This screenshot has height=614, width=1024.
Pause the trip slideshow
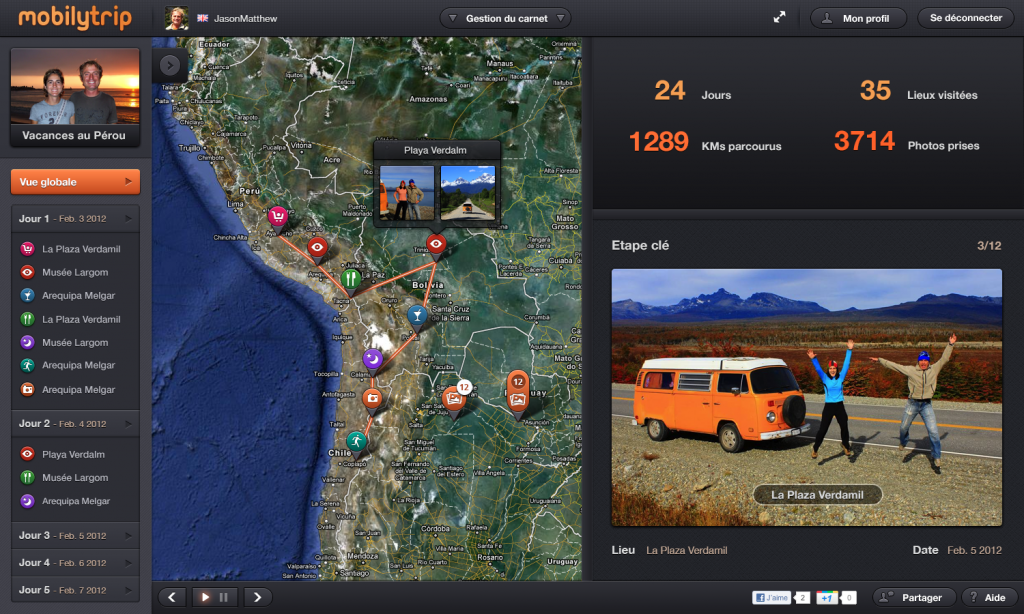[x=224, y=597]
